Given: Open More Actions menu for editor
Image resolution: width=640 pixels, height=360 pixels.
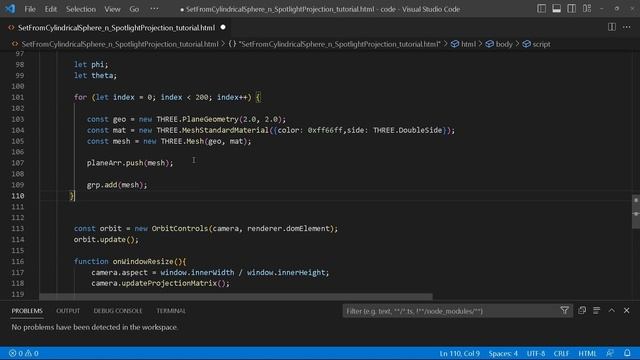Looking at the screenshot, I should tap(627, 27).
